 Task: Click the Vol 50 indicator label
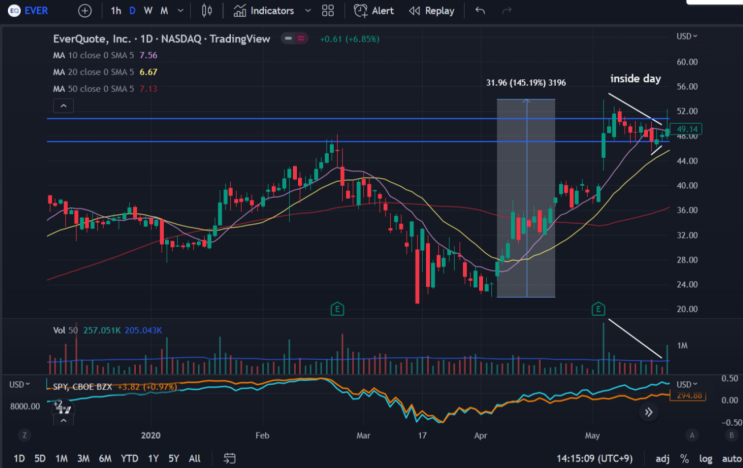65,330
